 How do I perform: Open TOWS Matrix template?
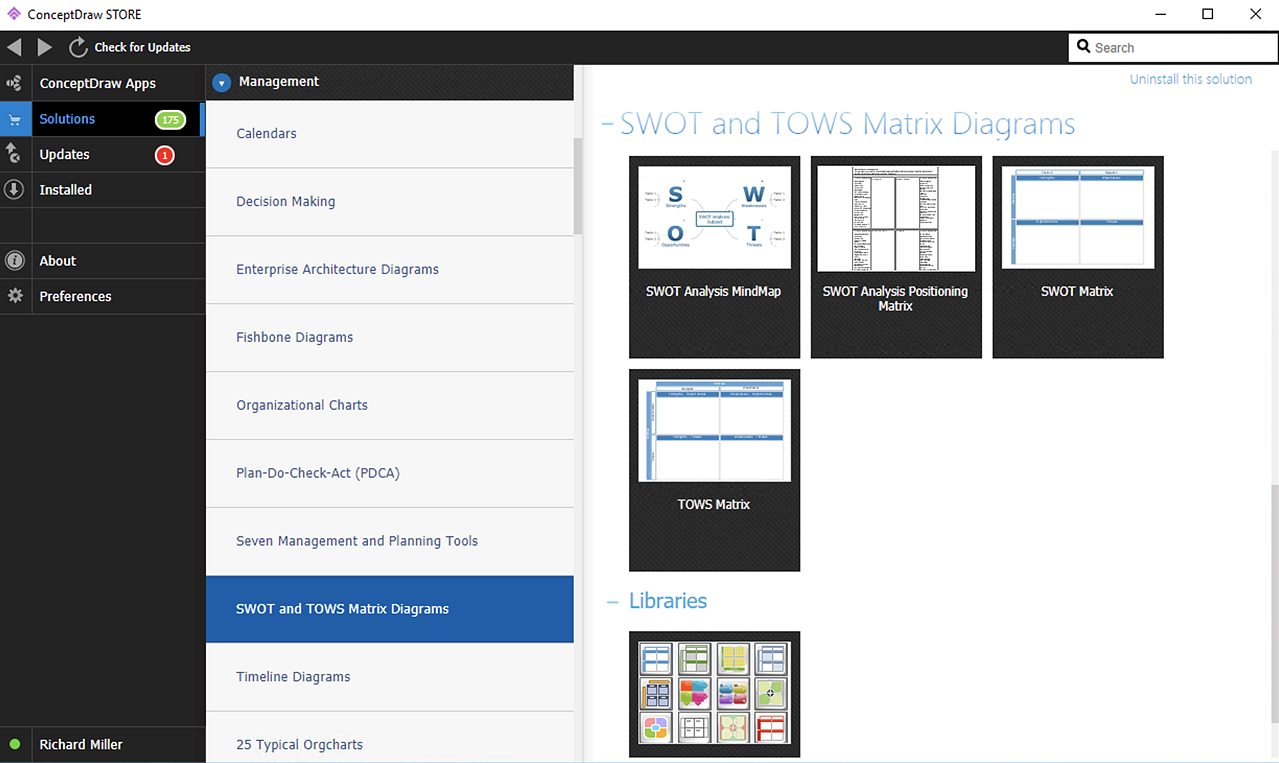[x=714, y=470]
